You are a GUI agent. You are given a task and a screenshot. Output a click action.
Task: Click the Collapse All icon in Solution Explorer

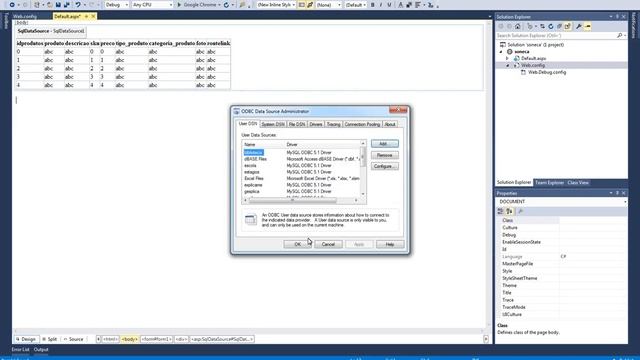559,26
